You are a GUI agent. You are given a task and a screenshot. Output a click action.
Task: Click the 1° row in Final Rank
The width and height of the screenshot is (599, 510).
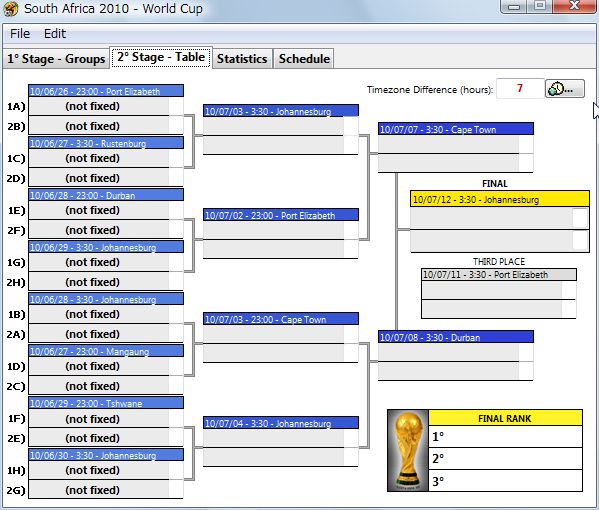[x=505, y=436]
